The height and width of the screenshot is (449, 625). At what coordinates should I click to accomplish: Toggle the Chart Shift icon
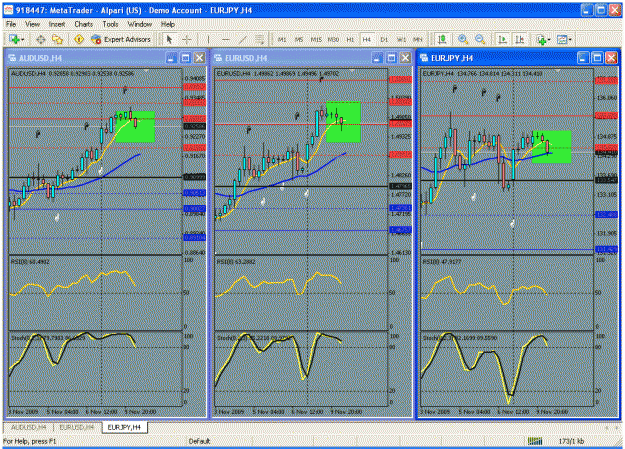[519, 39]
